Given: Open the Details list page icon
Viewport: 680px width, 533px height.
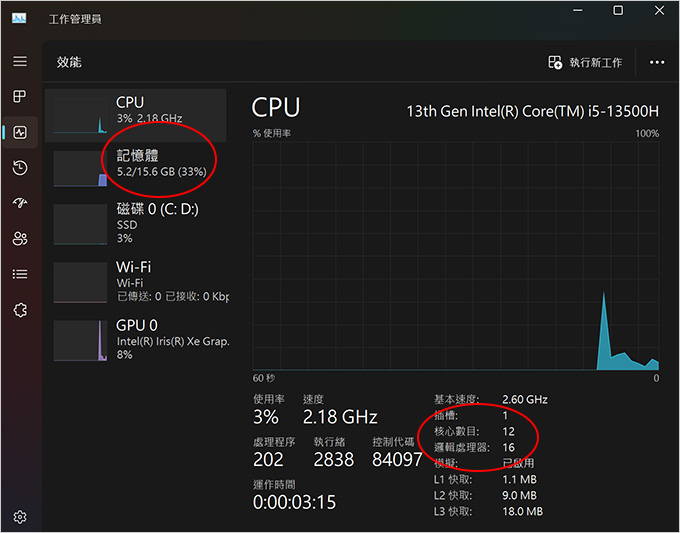Looking at the screenshot, I should pyautogui.click(x=20, y=274).
